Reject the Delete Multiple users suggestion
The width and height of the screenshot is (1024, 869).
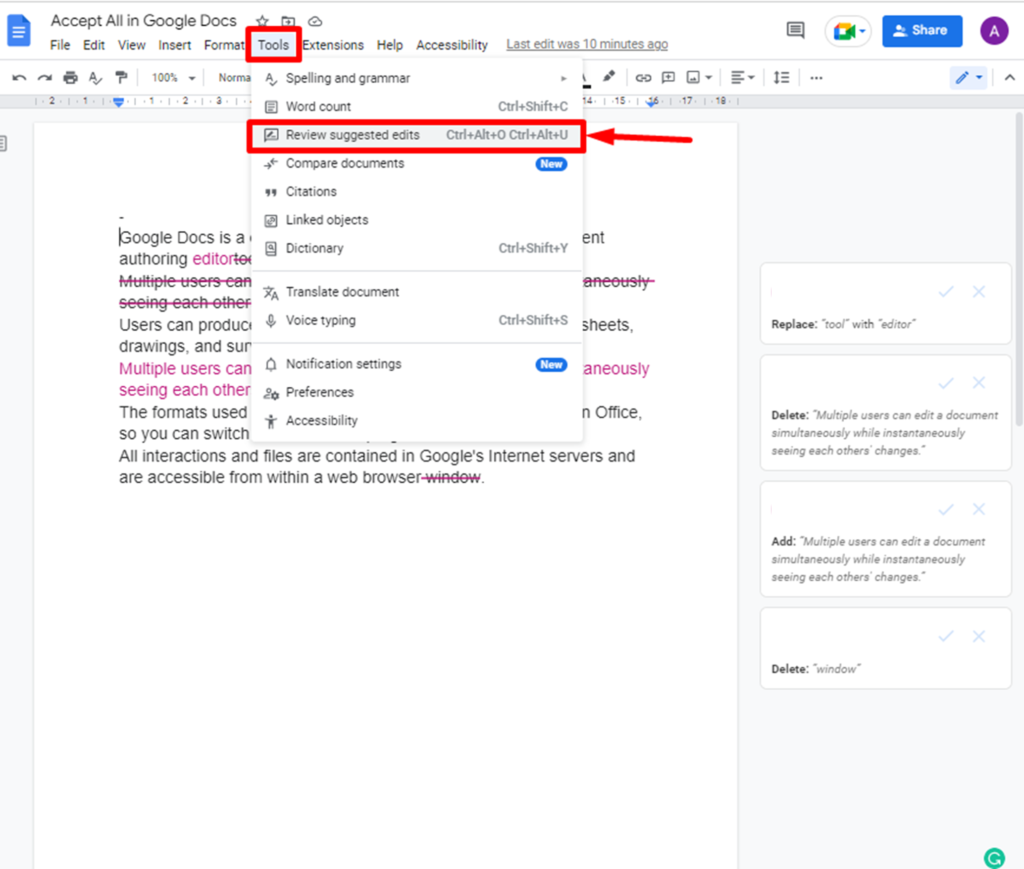coord(978,383)
